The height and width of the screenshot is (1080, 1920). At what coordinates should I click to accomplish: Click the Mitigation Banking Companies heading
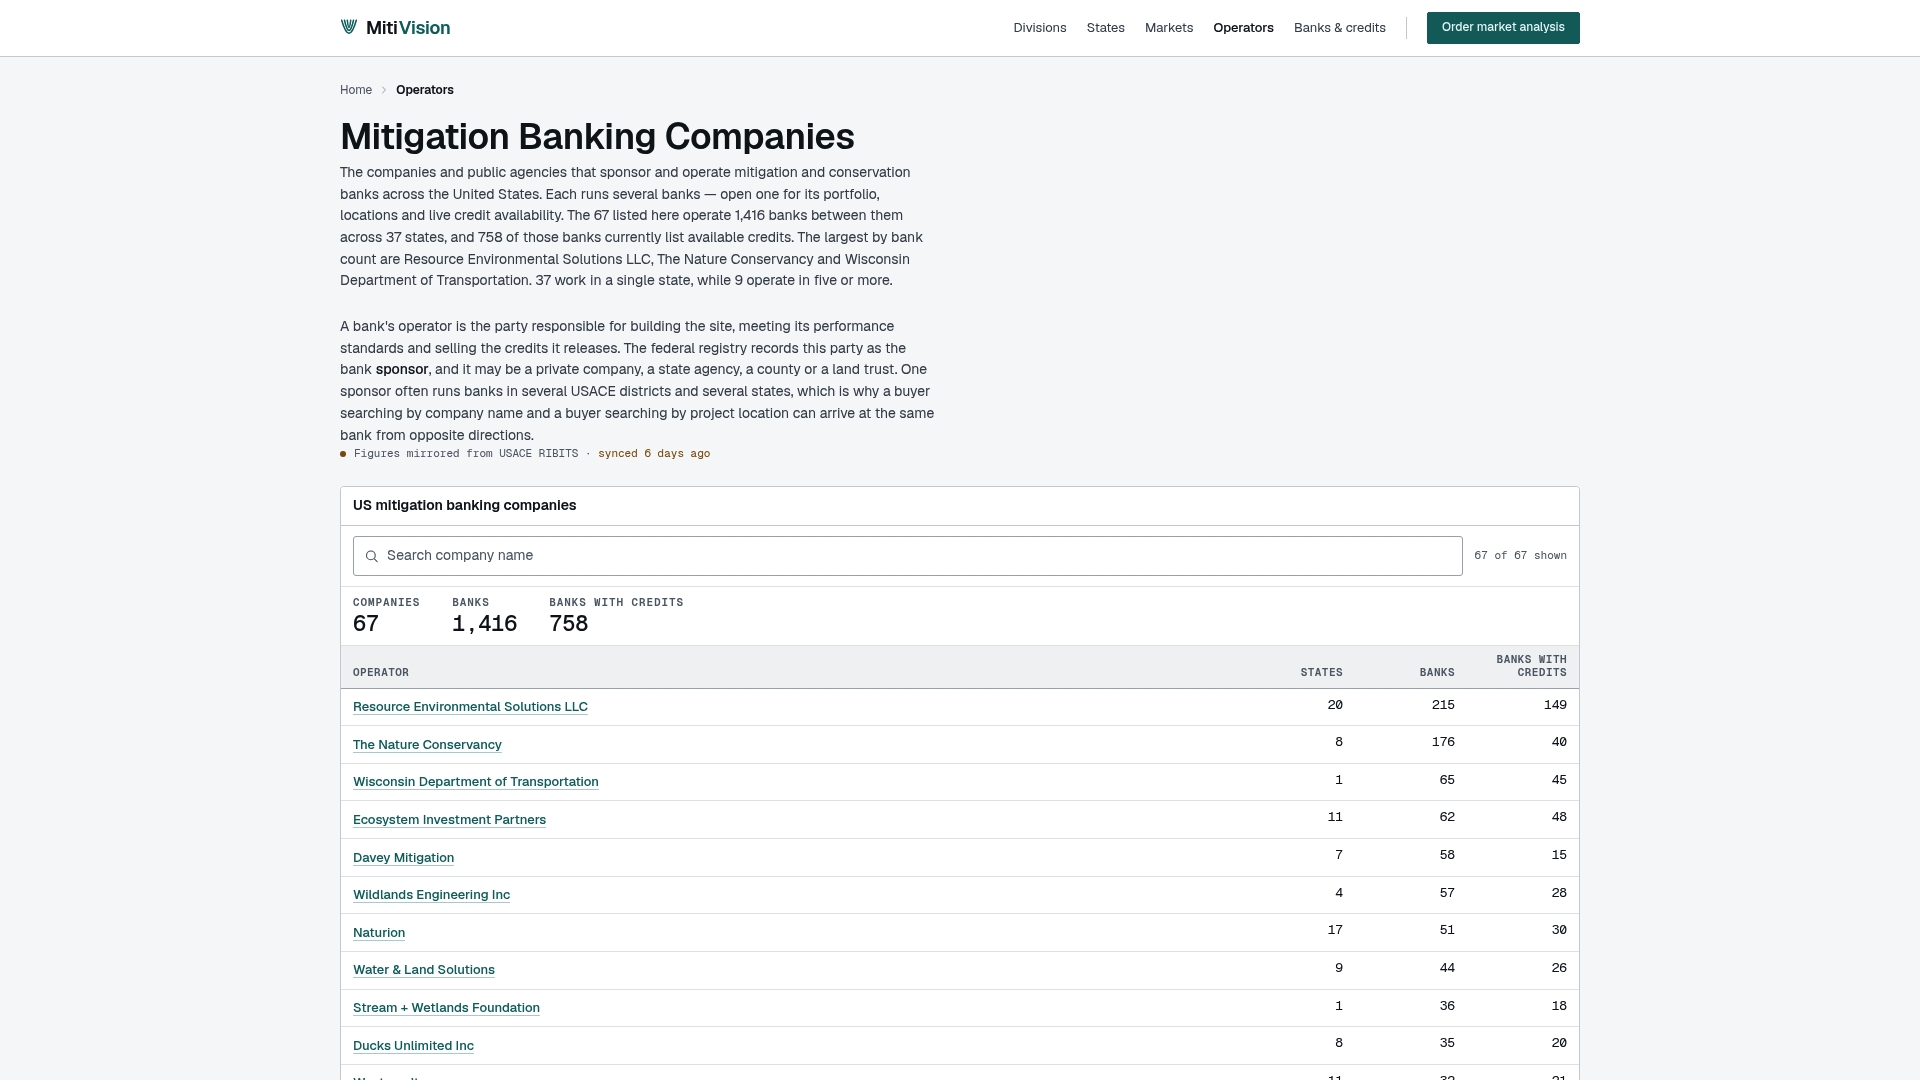point(597,137)
